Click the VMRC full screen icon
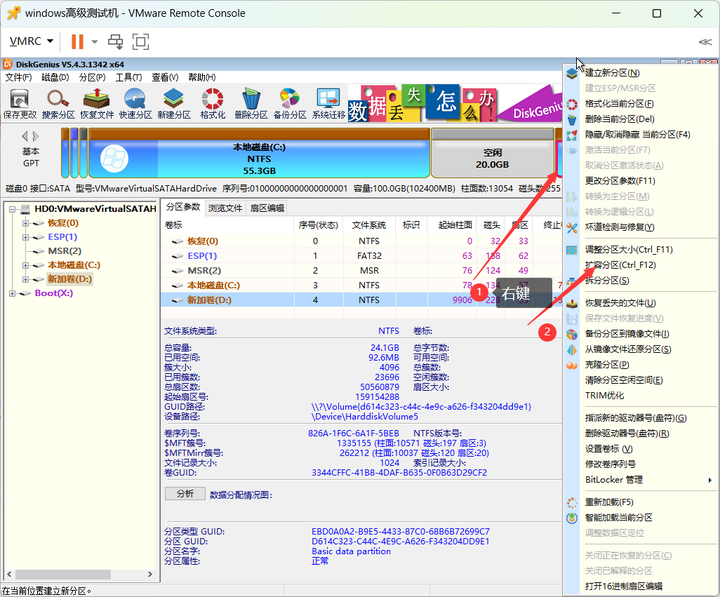This screenshot has height=597, width=720. 141,41
